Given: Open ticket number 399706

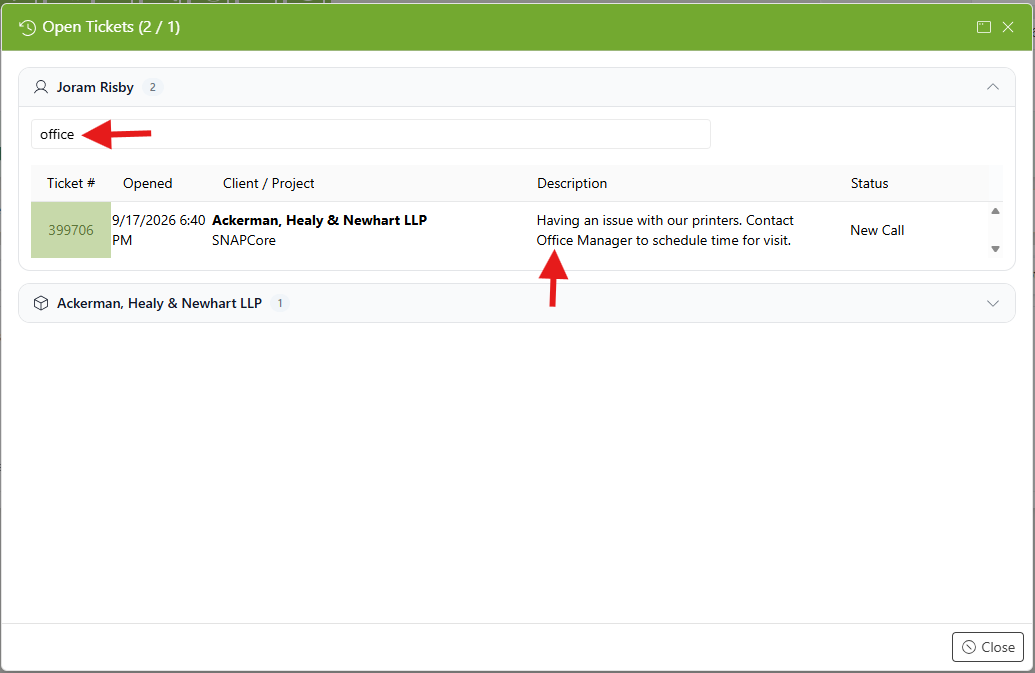Looking at the screenshot, I should [x=71, y=230].
